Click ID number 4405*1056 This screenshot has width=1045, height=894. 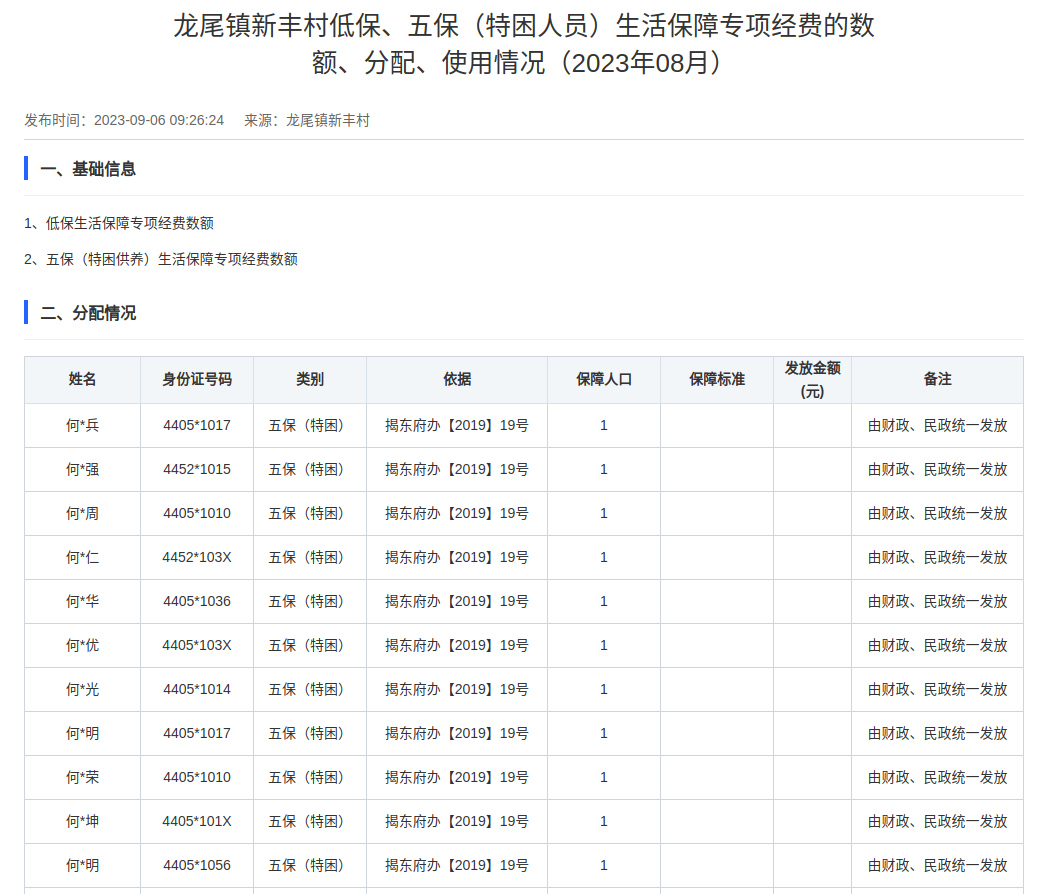tap(197, 865)
